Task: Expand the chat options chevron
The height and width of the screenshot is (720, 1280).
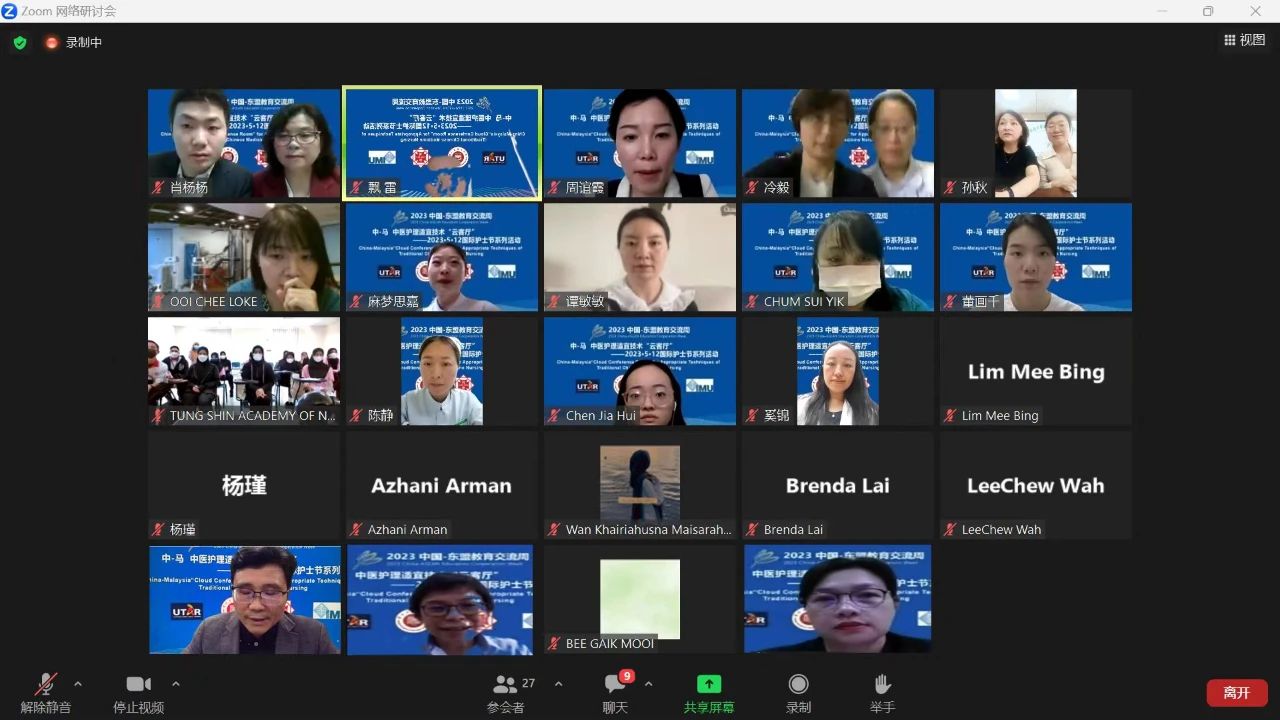Action: pyautogui.click(x=648, y=684)
